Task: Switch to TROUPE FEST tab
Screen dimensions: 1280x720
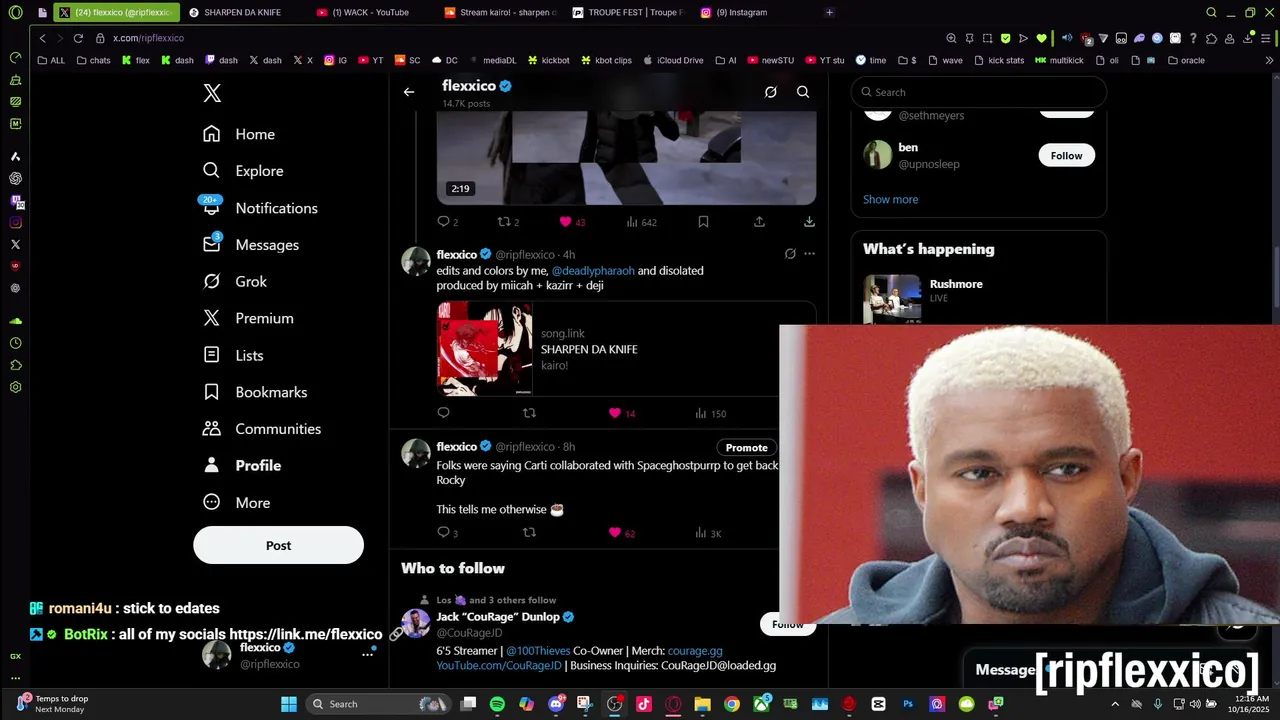Action: coord(629,12)
